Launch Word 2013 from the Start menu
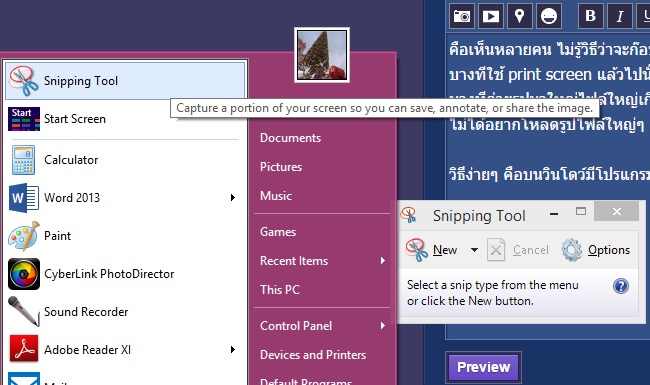Image resolution: width=650 pixels, height=385 pixels. tap(125, 198)
